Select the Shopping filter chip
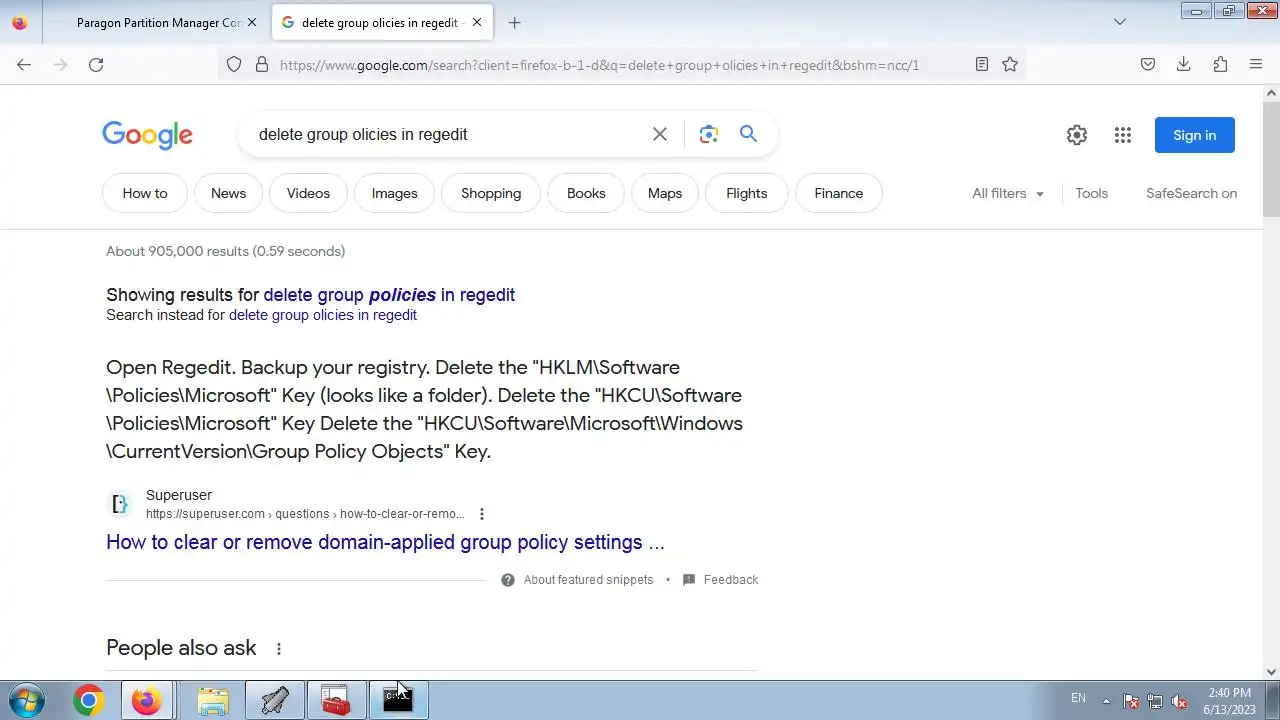1280x720 pixels. pos(491,193)
